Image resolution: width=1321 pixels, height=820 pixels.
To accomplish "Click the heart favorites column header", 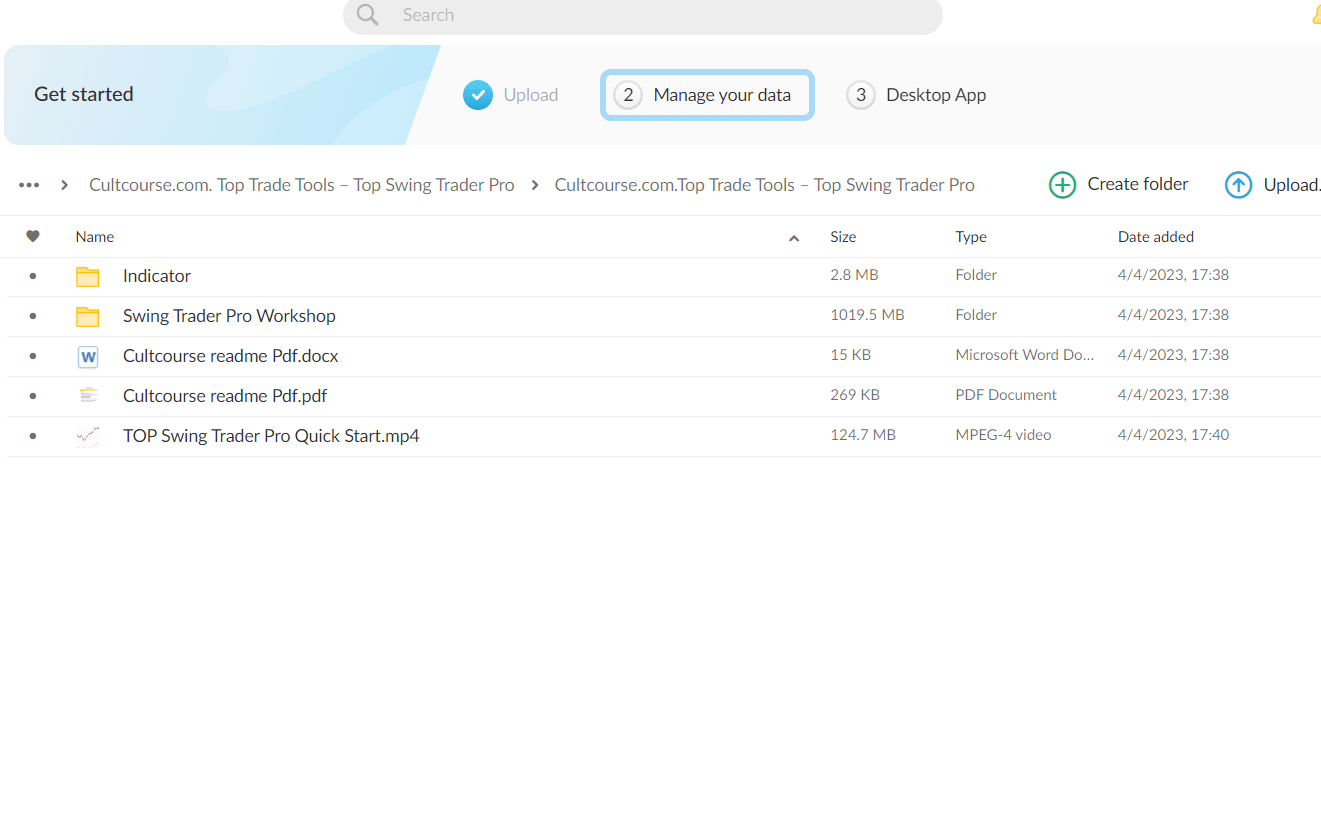I will (33, 237).
